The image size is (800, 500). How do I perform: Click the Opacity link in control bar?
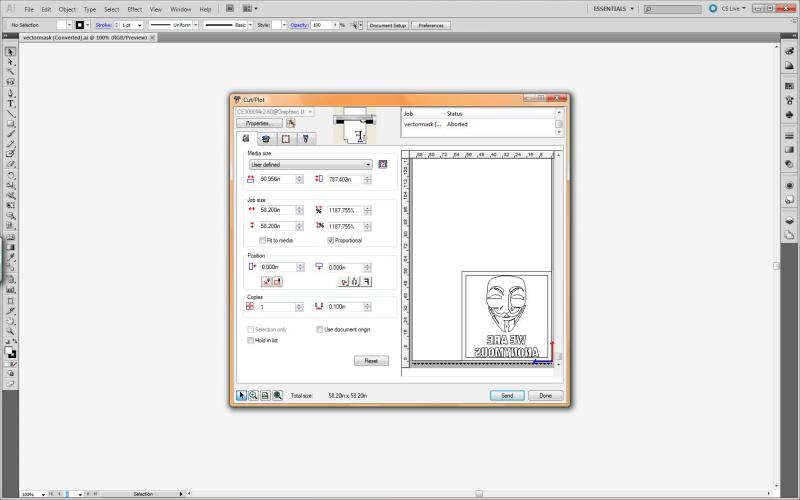coord(299,25)
